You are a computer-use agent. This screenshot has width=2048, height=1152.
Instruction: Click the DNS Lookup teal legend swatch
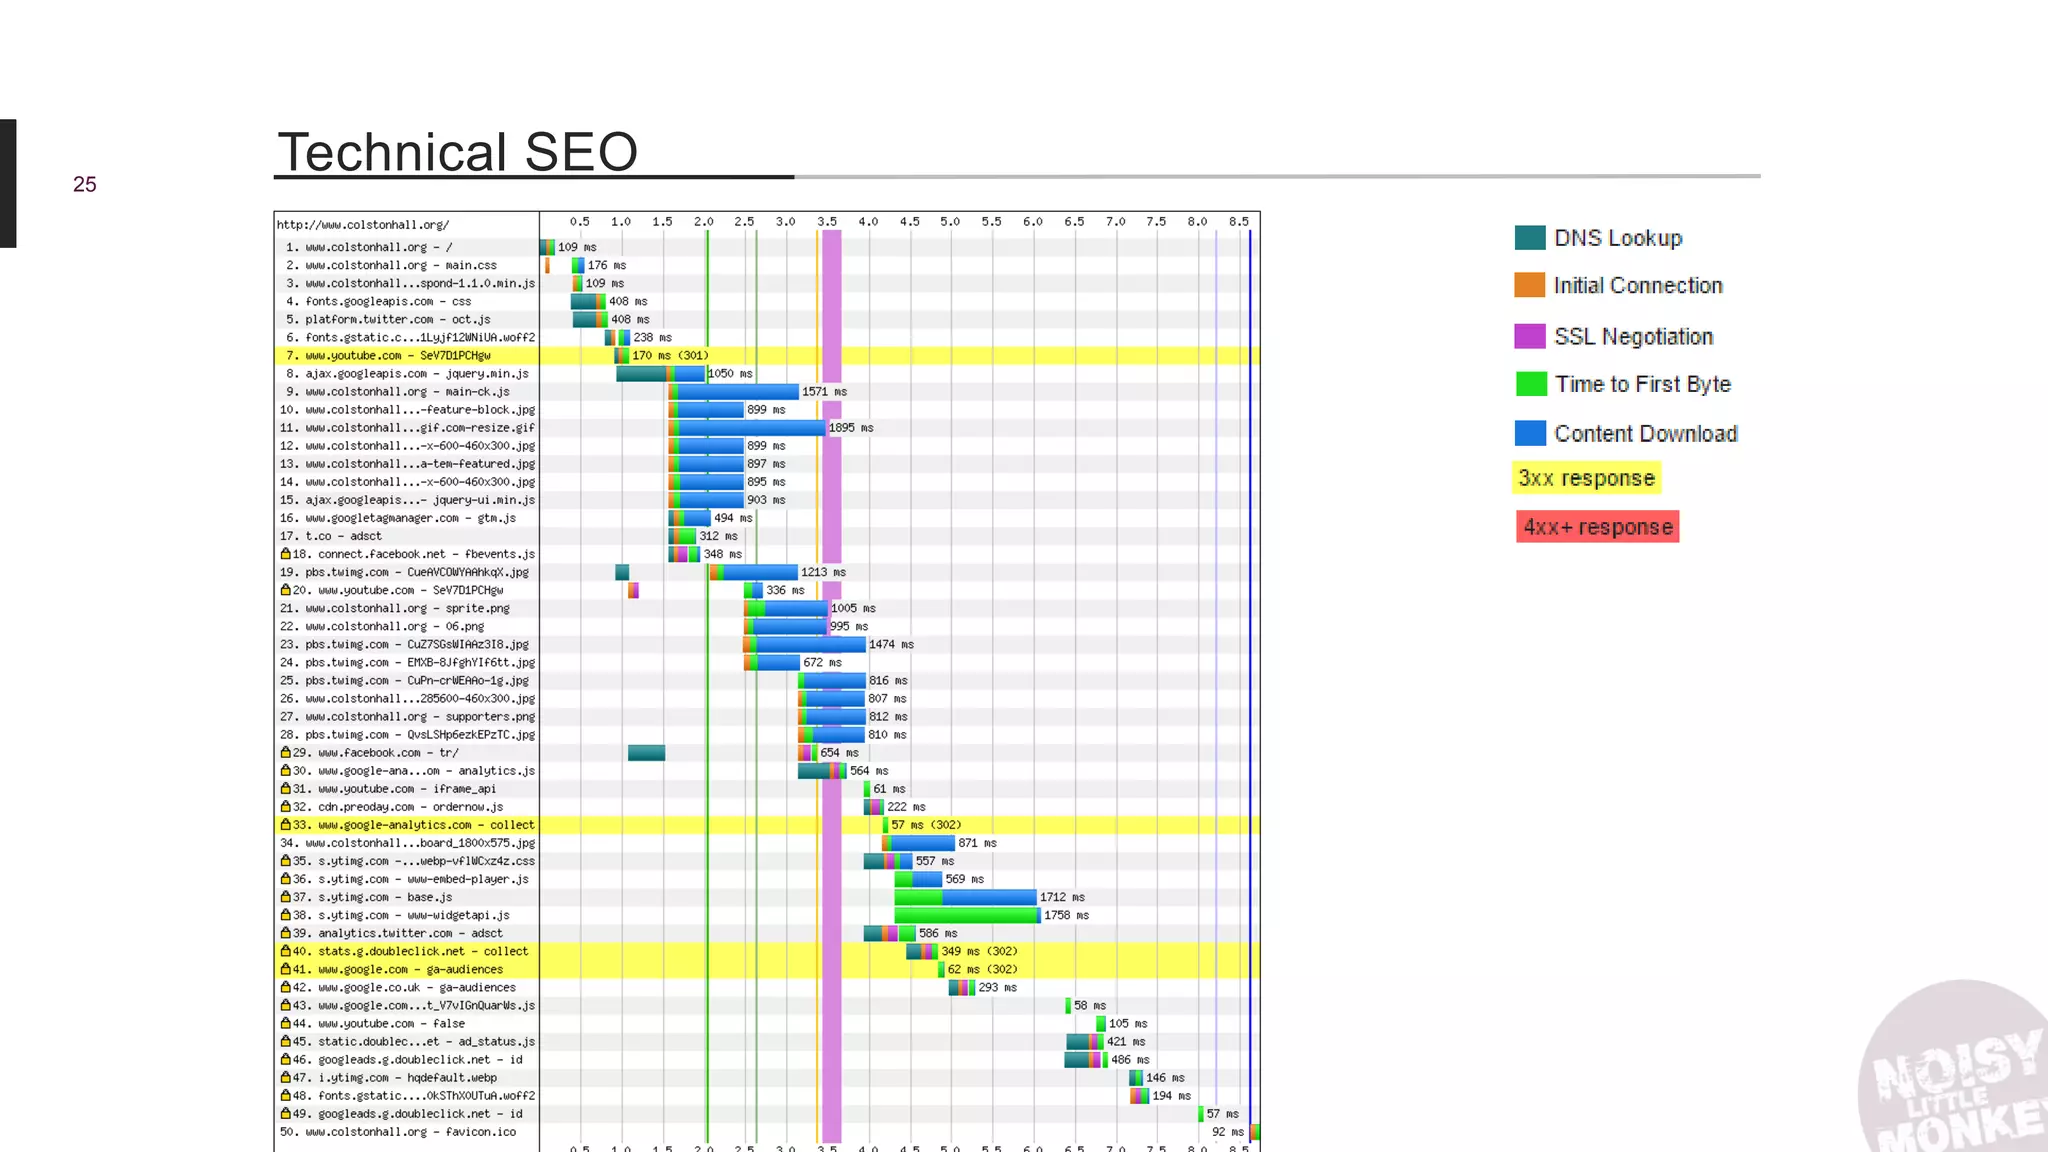1529,237
